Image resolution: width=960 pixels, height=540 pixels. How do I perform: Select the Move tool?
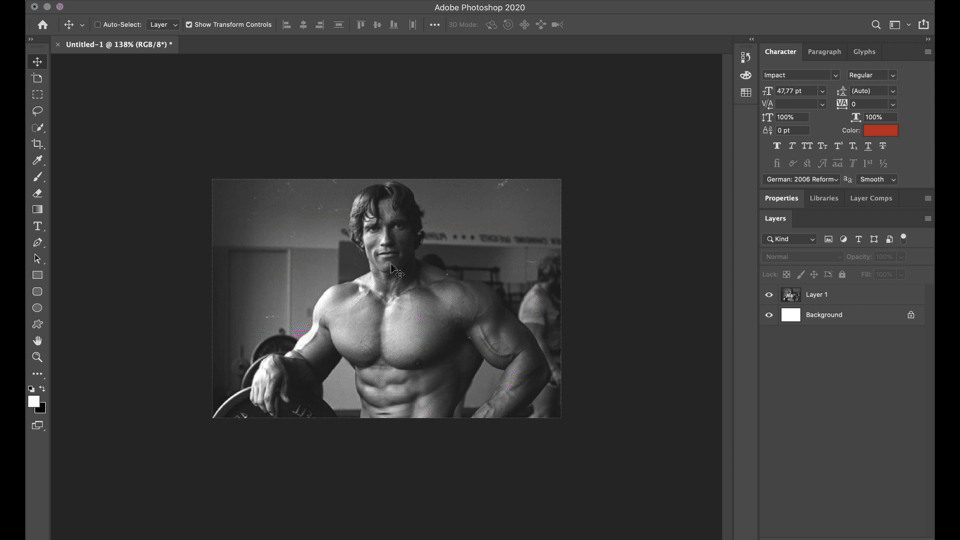(x=37, y=62)
